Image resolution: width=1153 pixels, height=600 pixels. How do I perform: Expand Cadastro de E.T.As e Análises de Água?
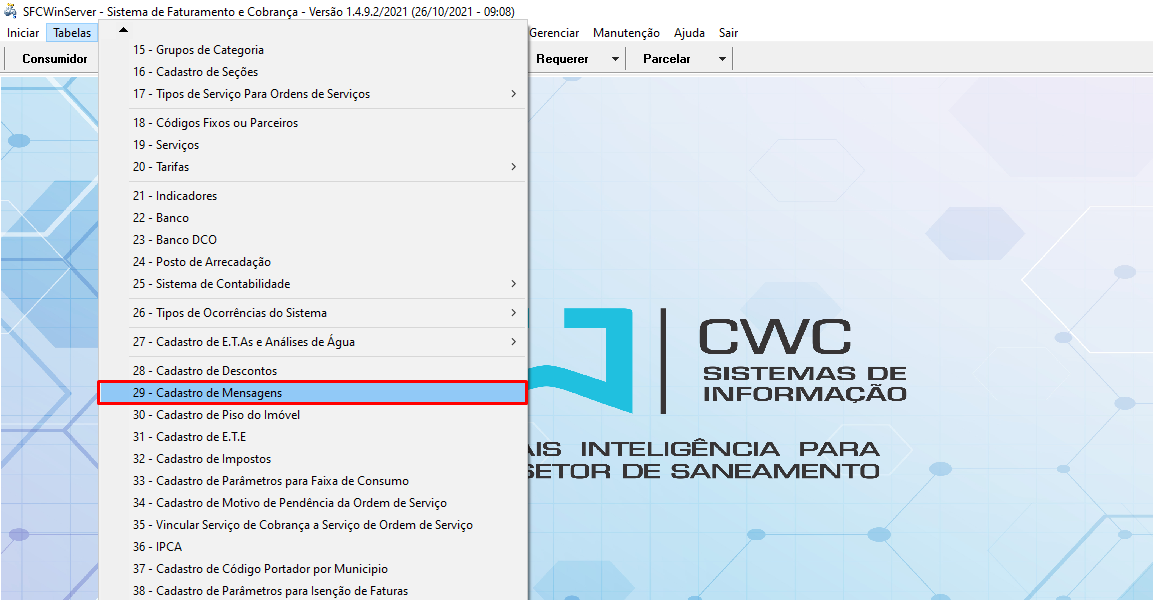[x=513, y=342]
